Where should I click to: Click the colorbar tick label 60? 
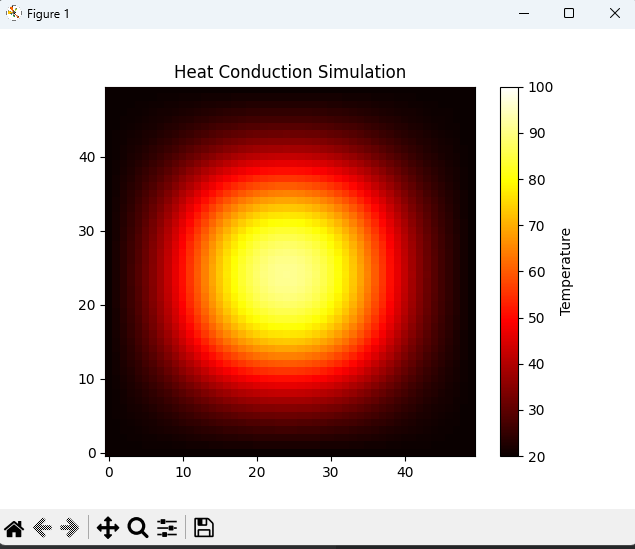(537, 272)
